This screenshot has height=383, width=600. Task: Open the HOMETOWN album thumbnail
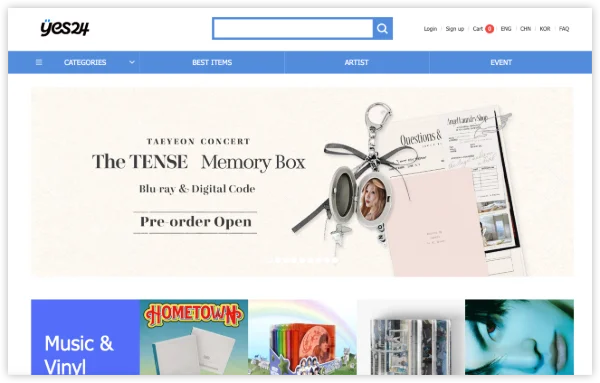tap(194, 337)
